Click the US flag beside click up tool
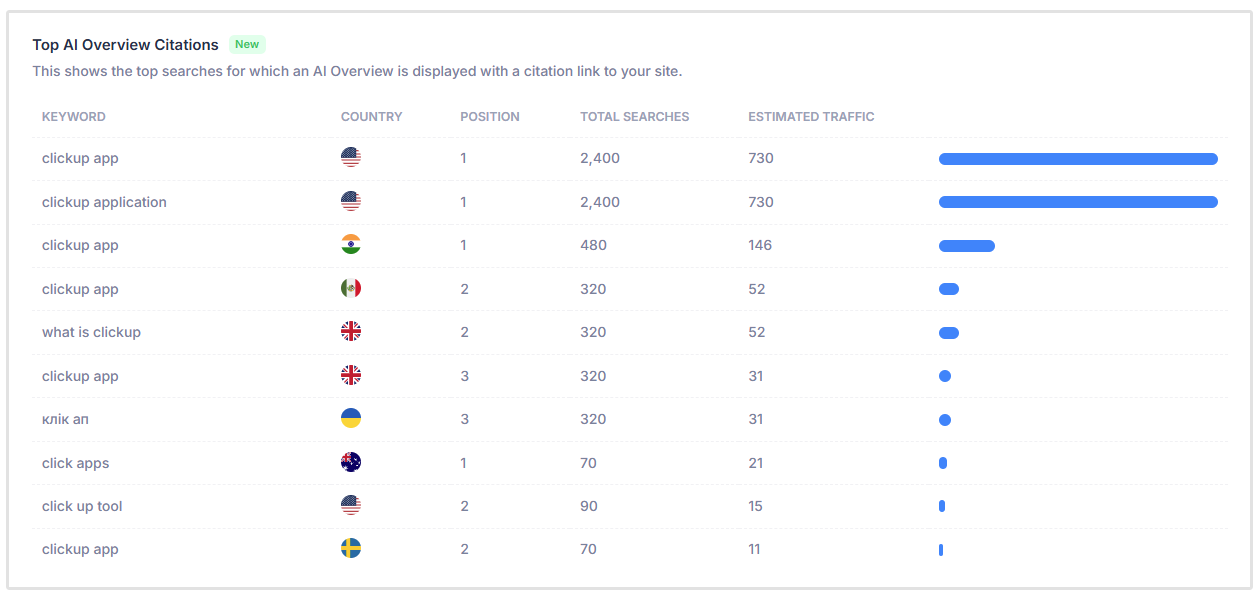 tap(351, 505)
